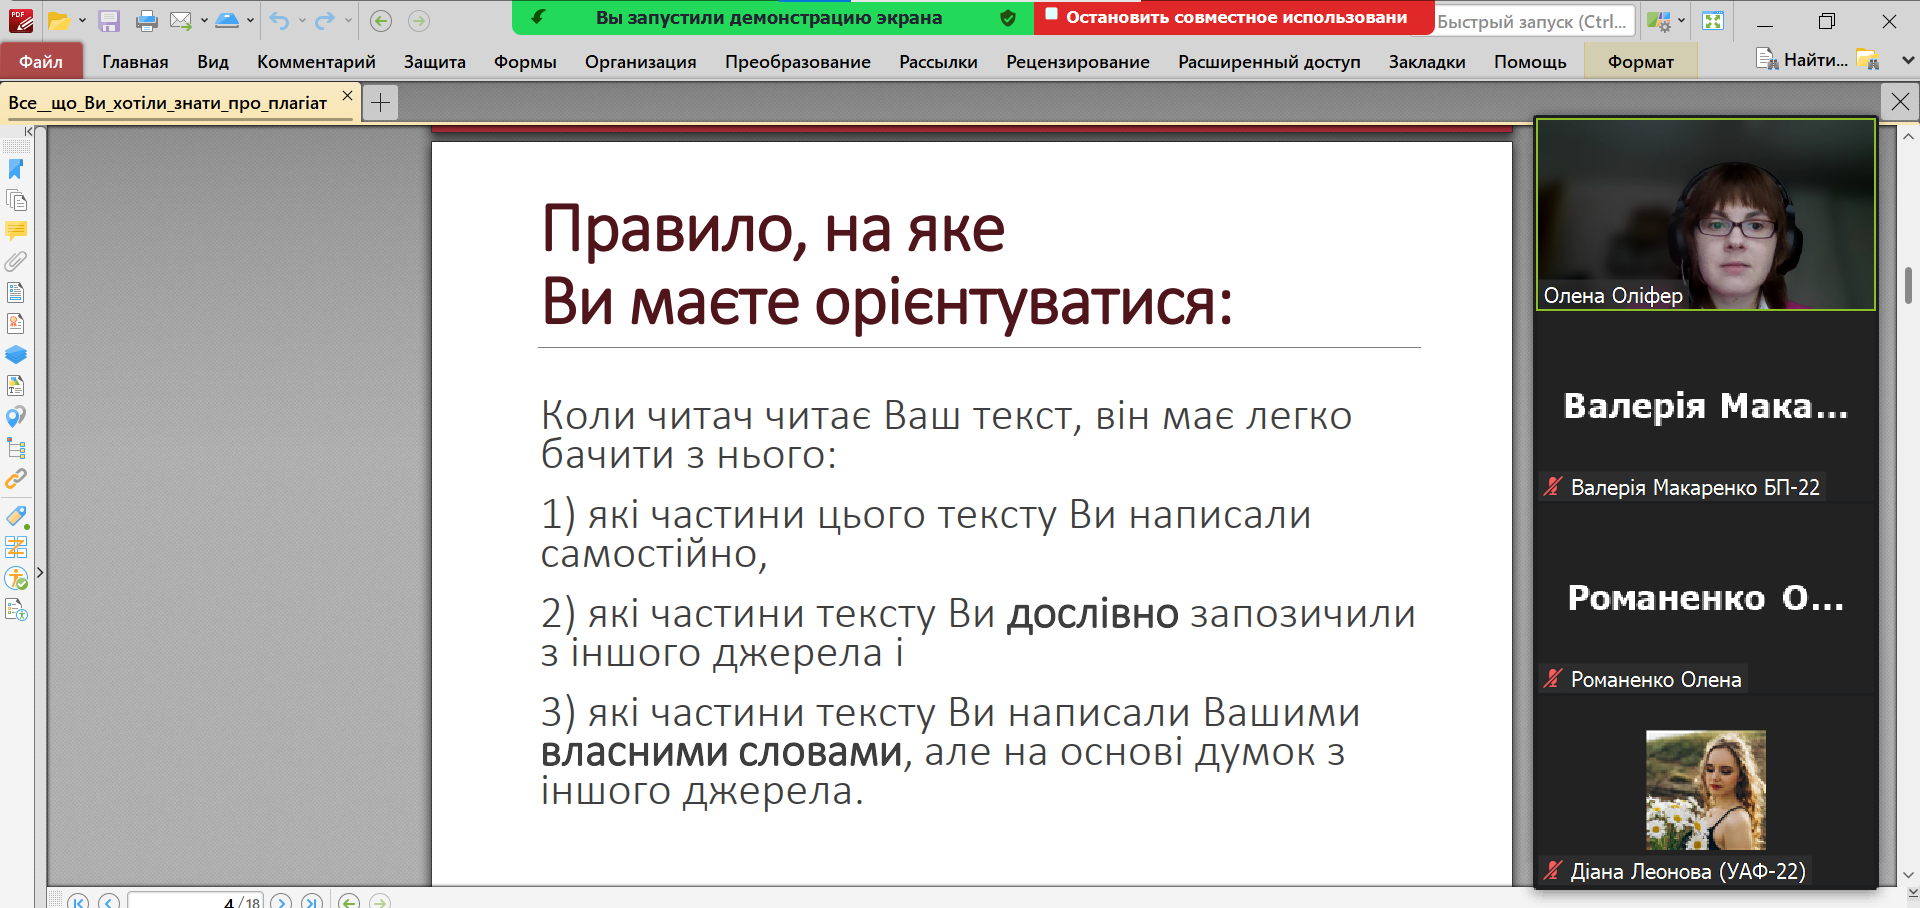1920x908 pixels.
Task: Close the Все_що_Ви_хотіли document tab
Action: click(347, 96)
